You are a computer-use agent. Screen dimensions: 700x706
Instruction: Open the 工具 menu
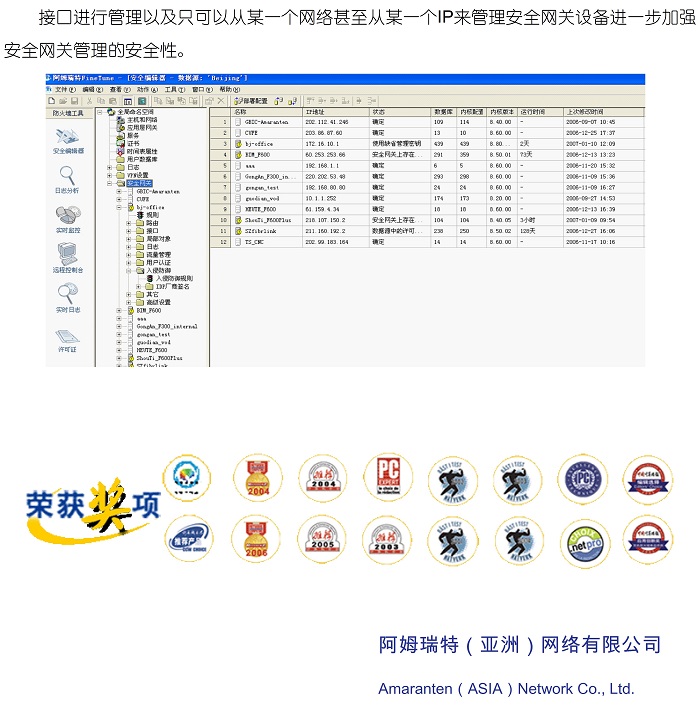(x=175, y=90)
